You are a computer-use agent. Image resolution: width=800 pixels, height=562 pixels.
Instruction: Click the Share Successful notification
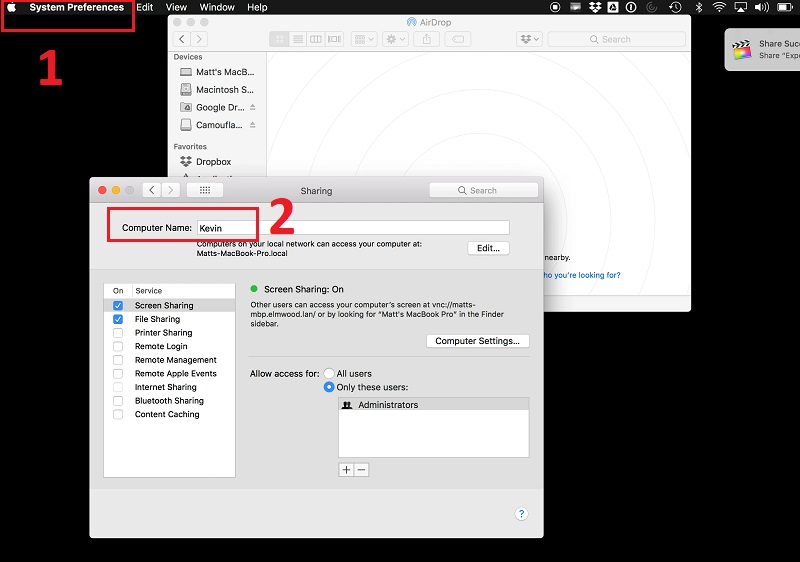pyautogui.click(x=762, y=49)
